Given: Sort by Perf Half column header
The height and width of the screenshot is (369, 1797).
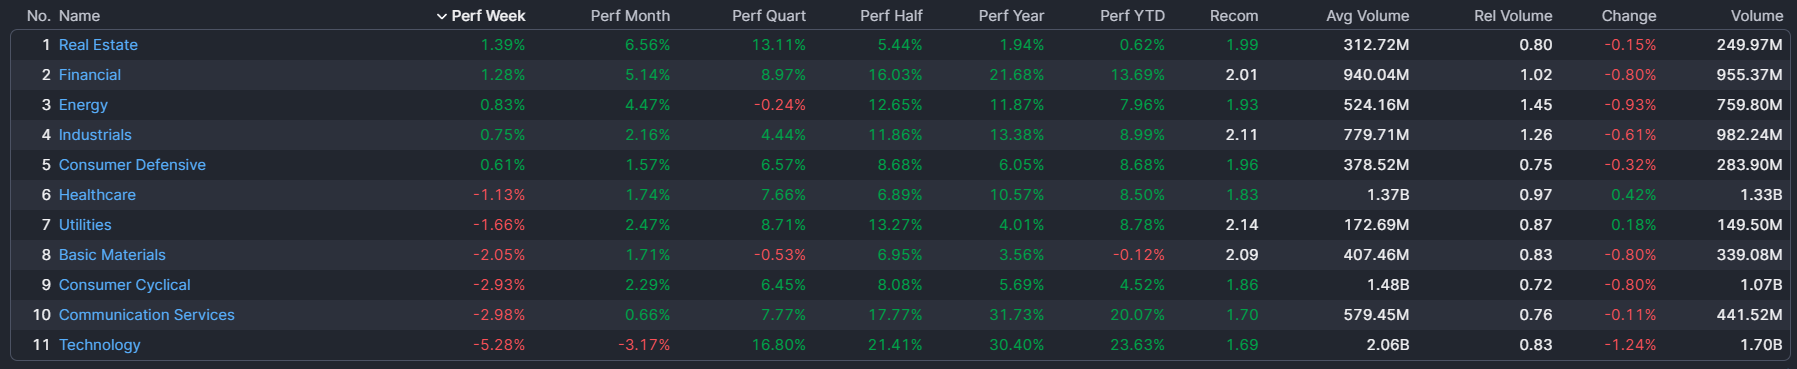Looking at the screenshot, I should click(x=891, y=16).
